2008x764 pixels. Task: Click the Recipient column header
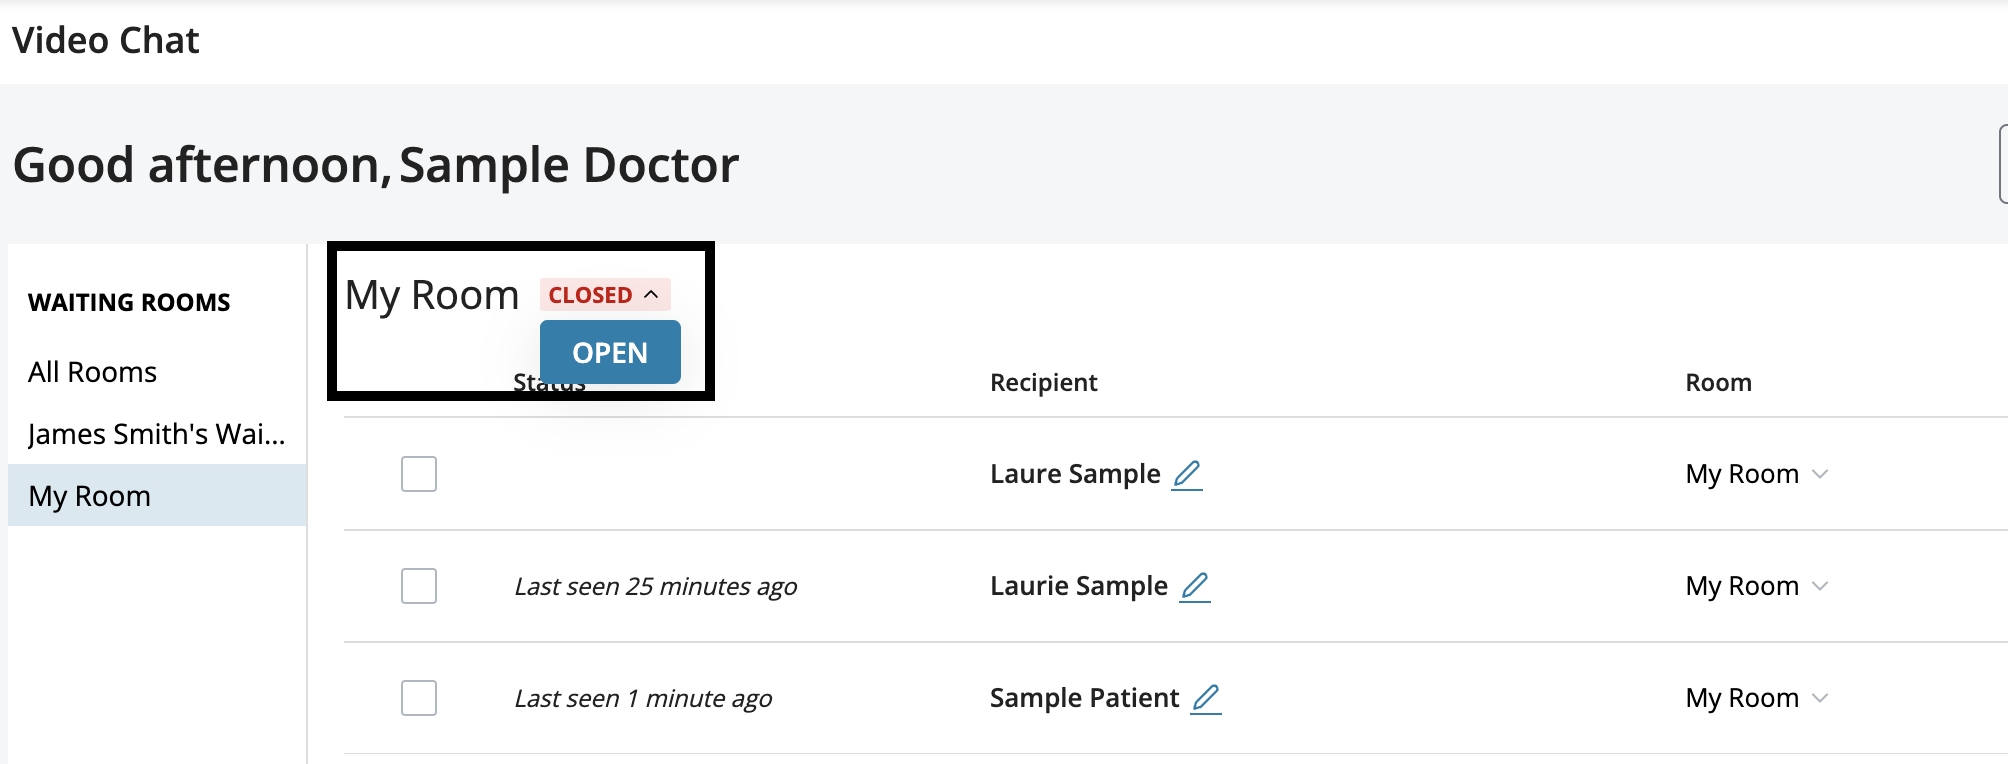pos(1043,383)
